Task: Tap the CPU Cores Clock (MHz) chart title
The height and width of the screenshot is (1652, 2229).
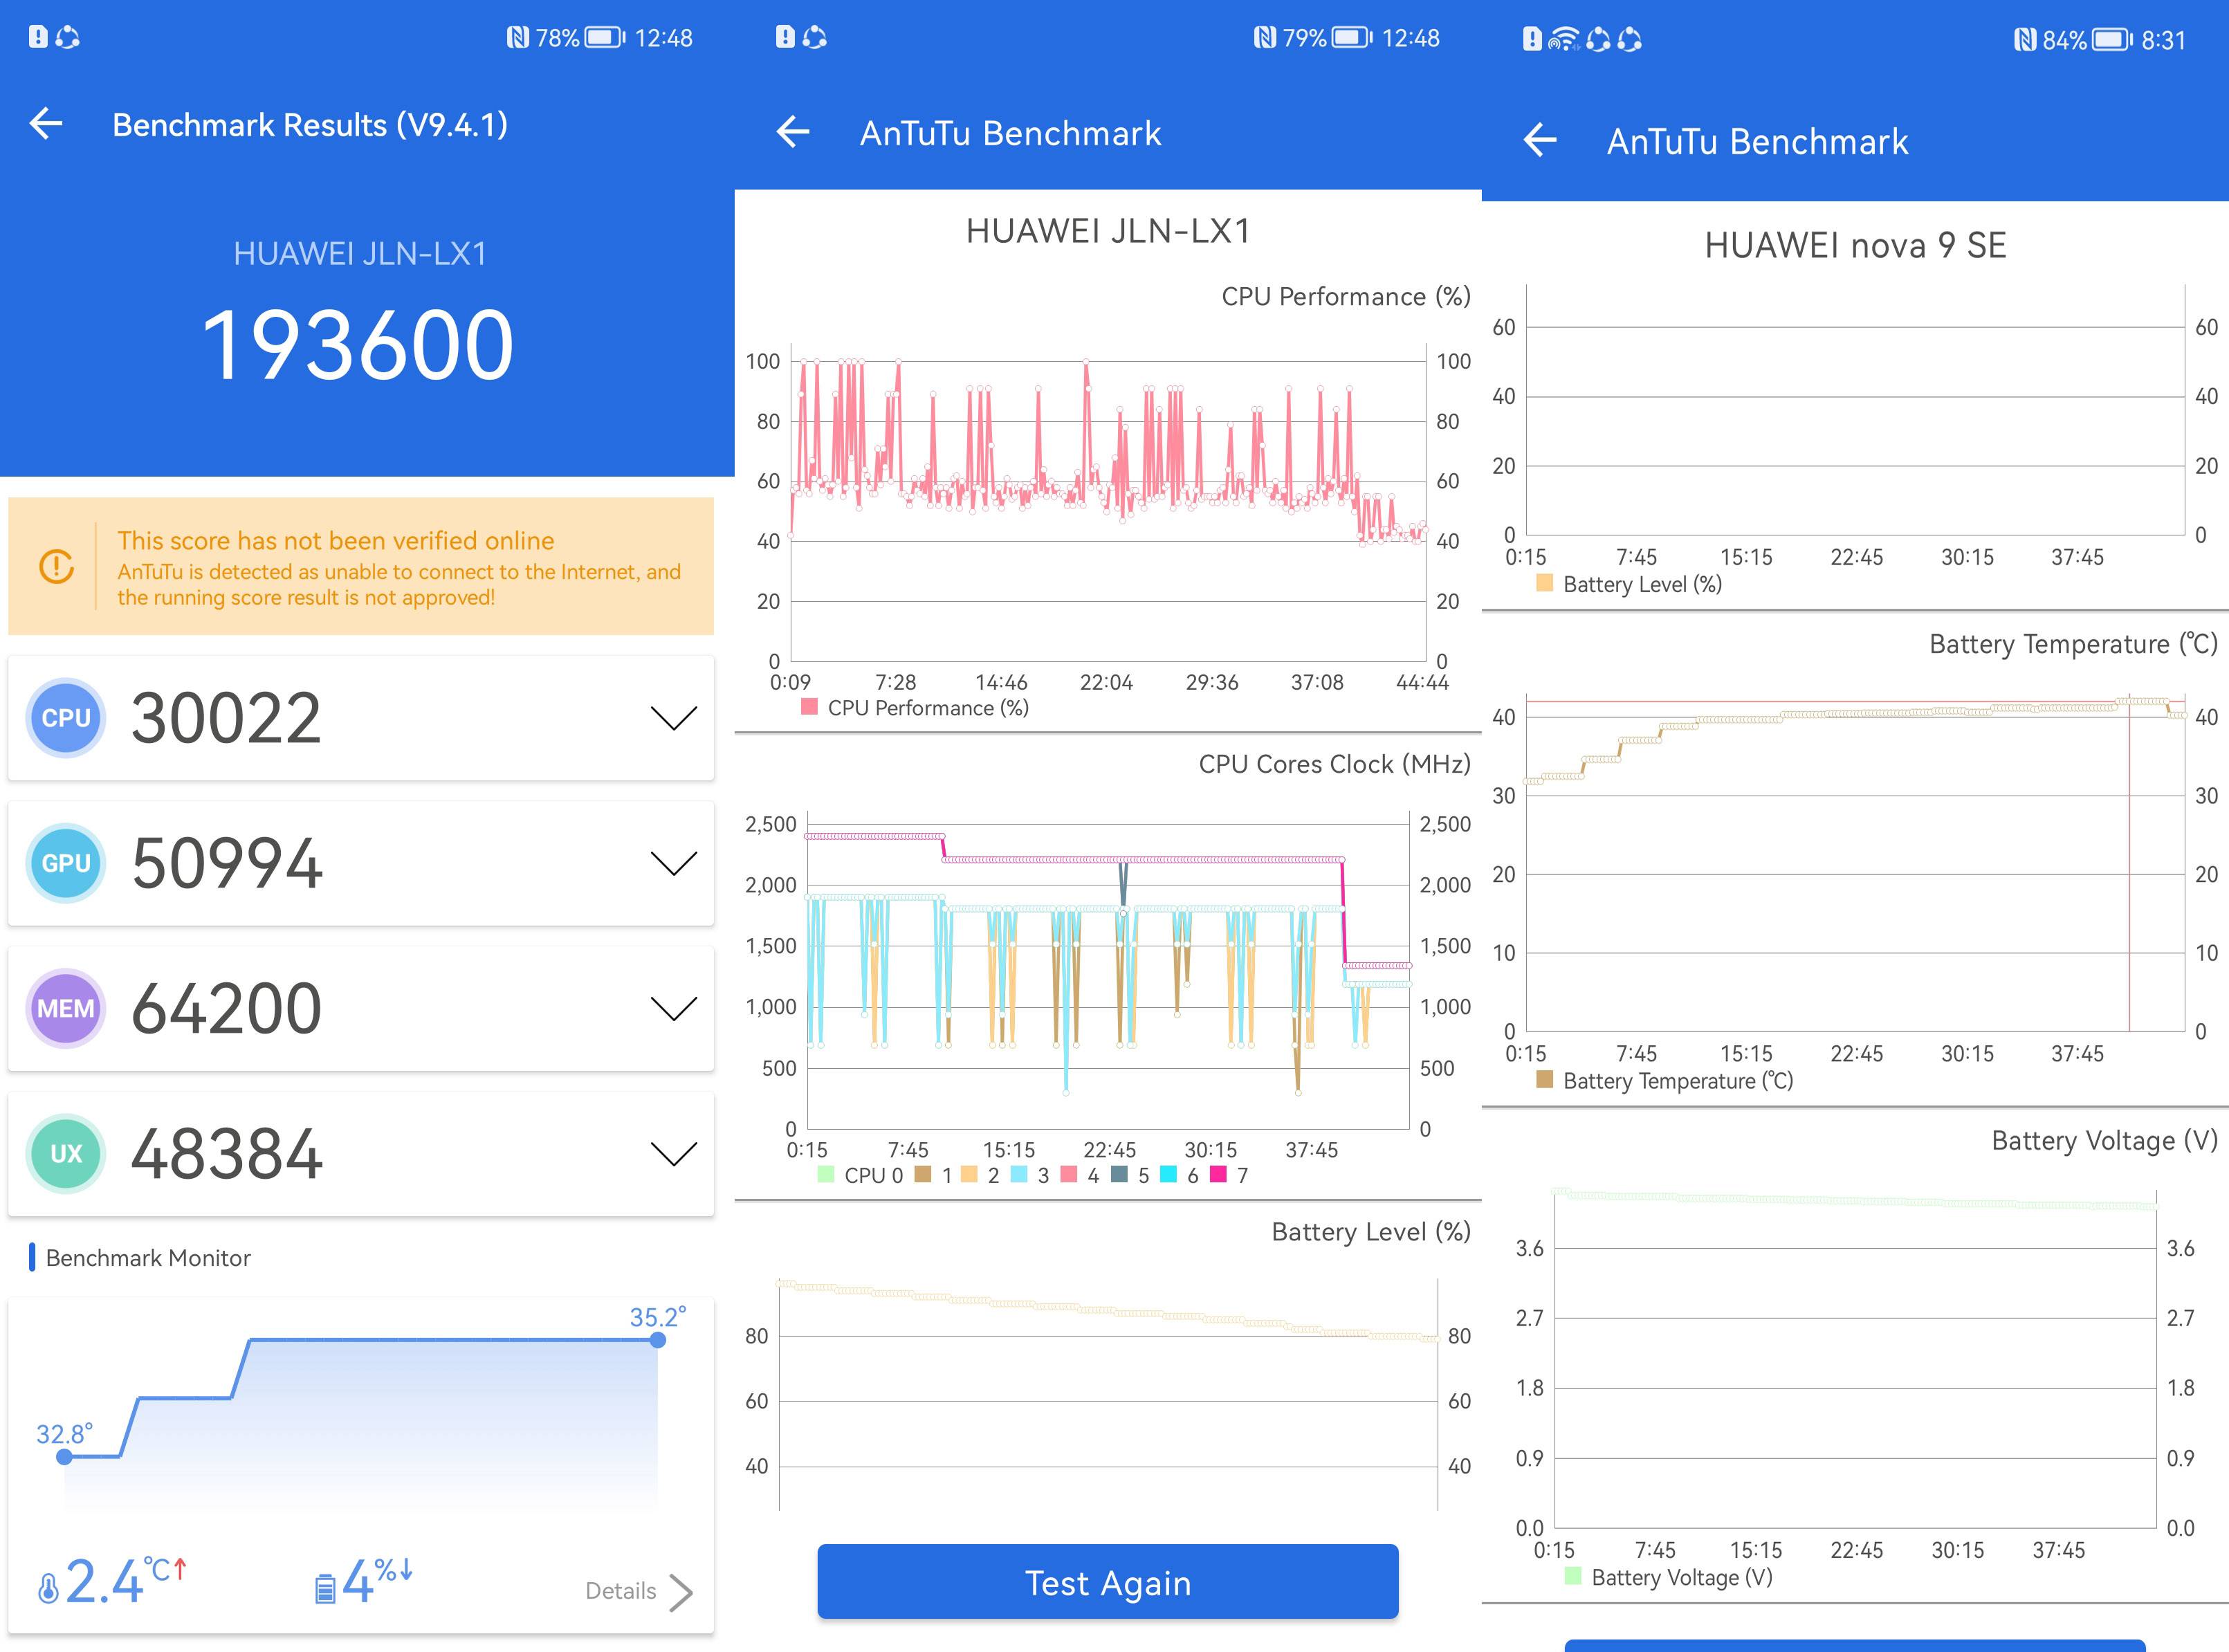Action: pos(1335,764)
